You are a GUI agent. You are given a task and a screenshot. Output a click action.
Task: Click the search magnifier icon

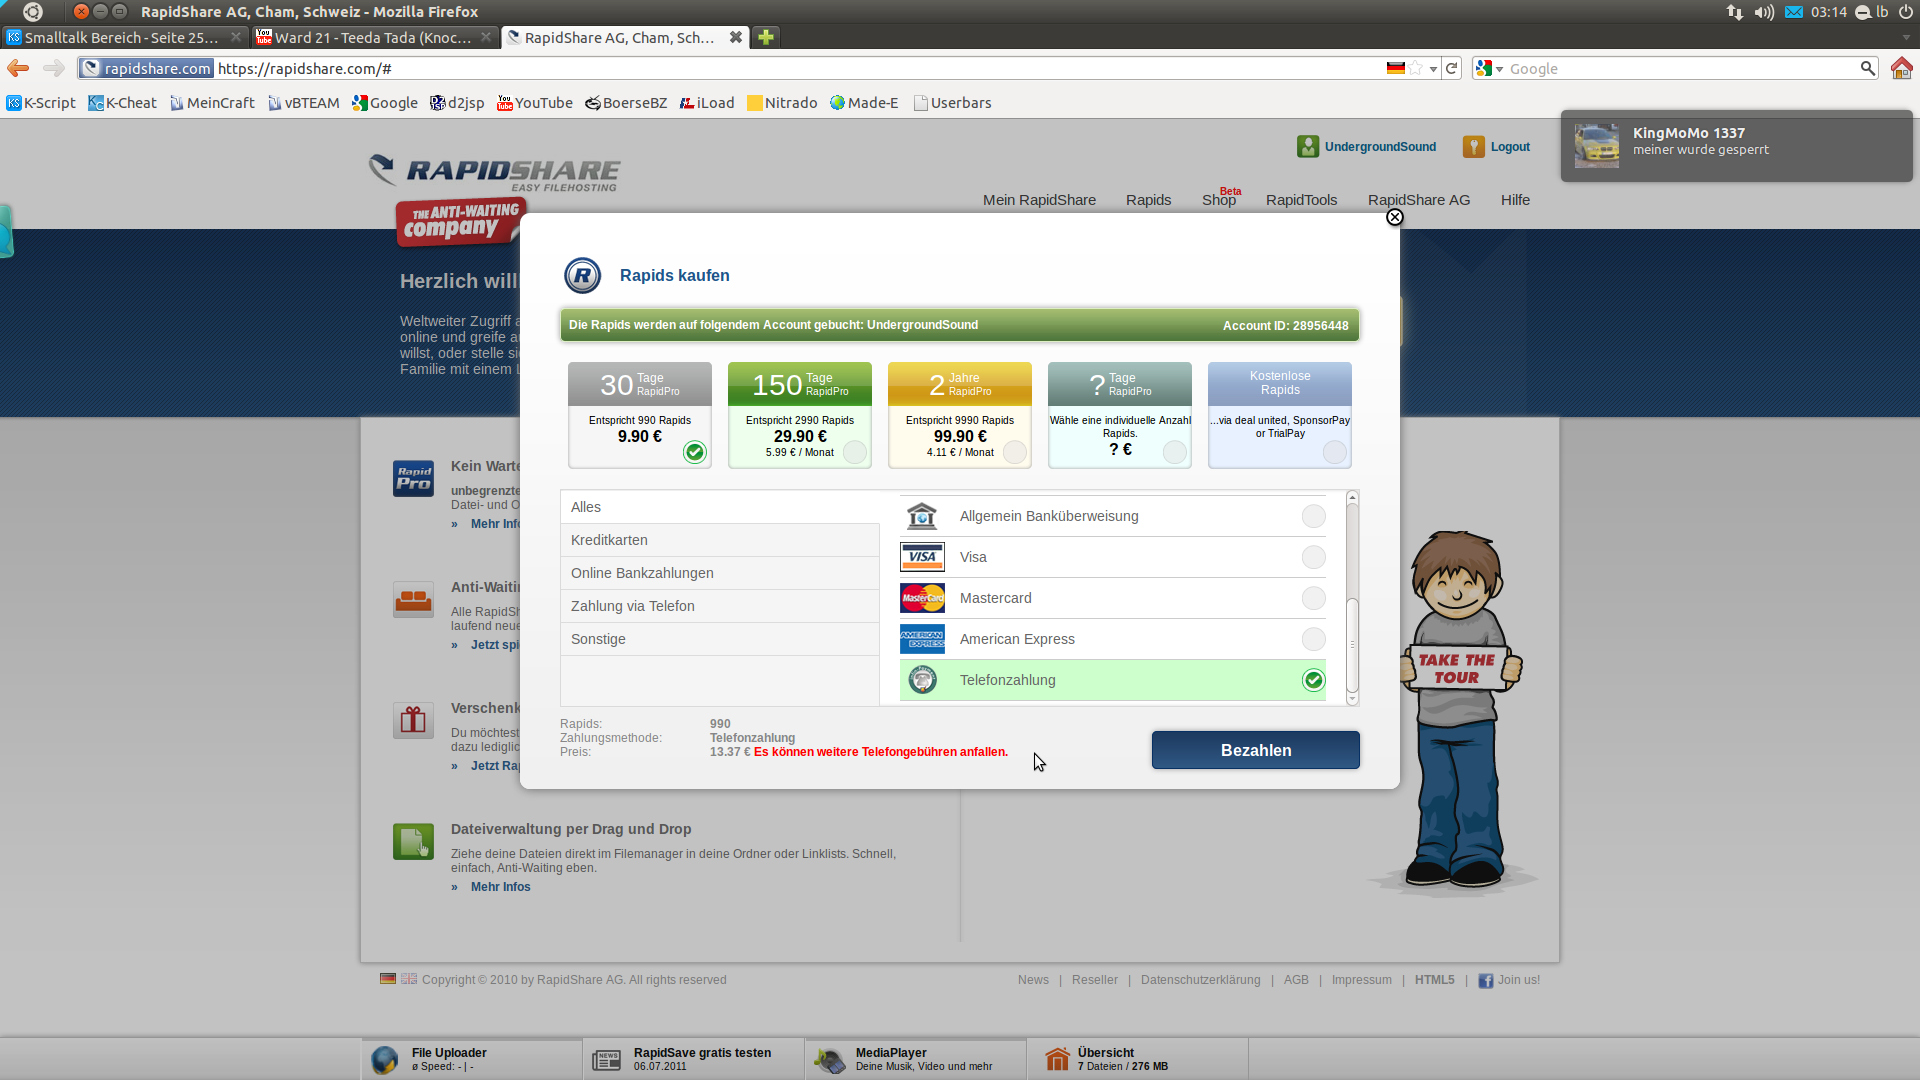[1867, 68]
